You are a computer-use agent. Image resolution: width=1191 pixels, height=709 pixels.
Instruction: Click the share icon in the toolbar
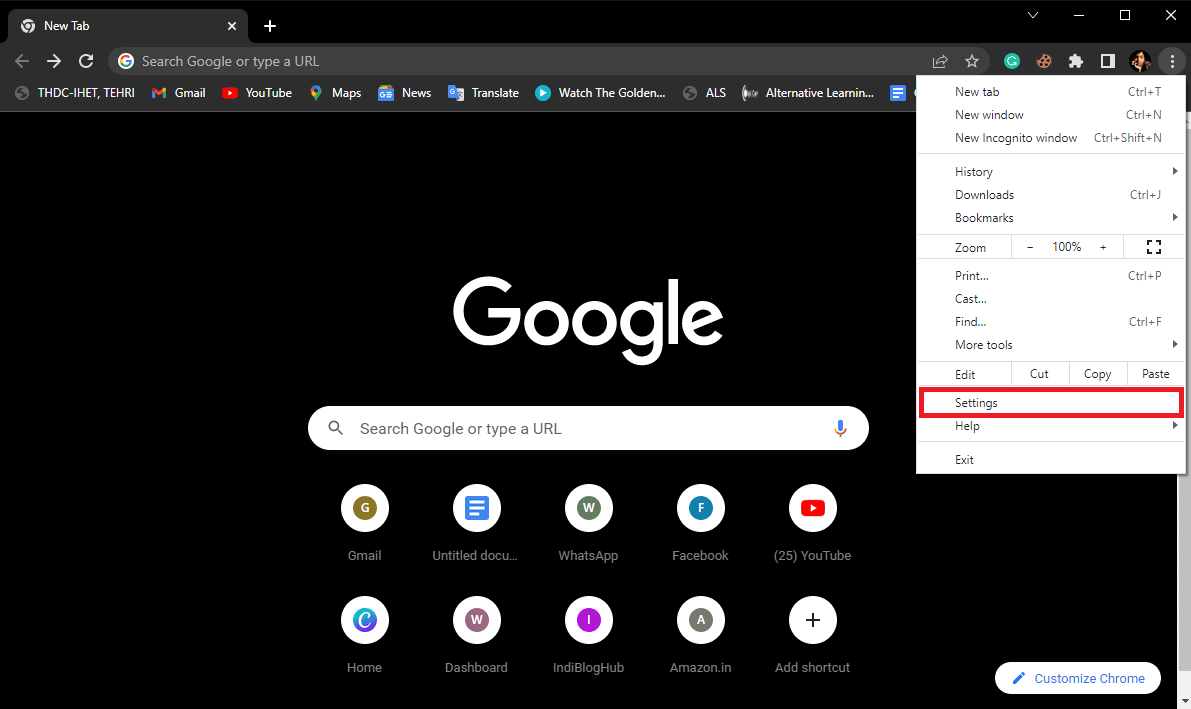pyautogui.click(x=940, y=61)
